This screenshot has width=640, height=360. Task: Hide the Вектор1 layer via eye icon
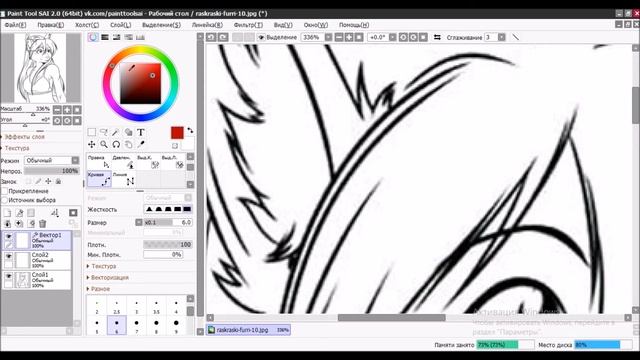[x=8, y=236]
